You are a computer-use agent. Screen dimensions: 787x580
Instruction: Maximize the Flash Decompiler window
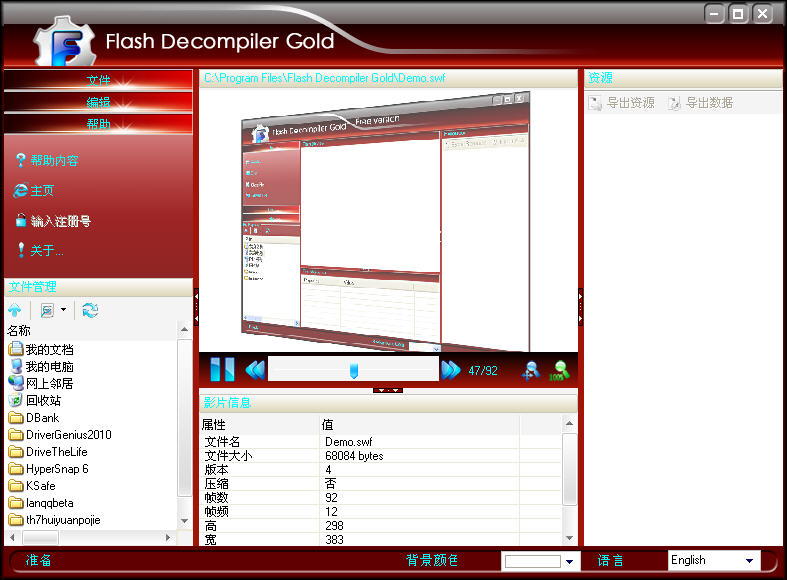point(738,14)
